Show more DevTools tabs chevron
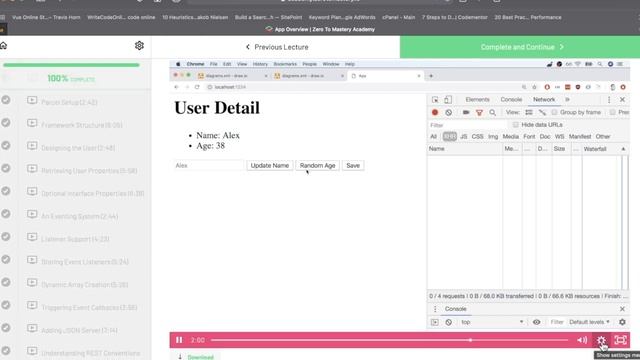Screen dimensions: 640x360 coord(567,100)
